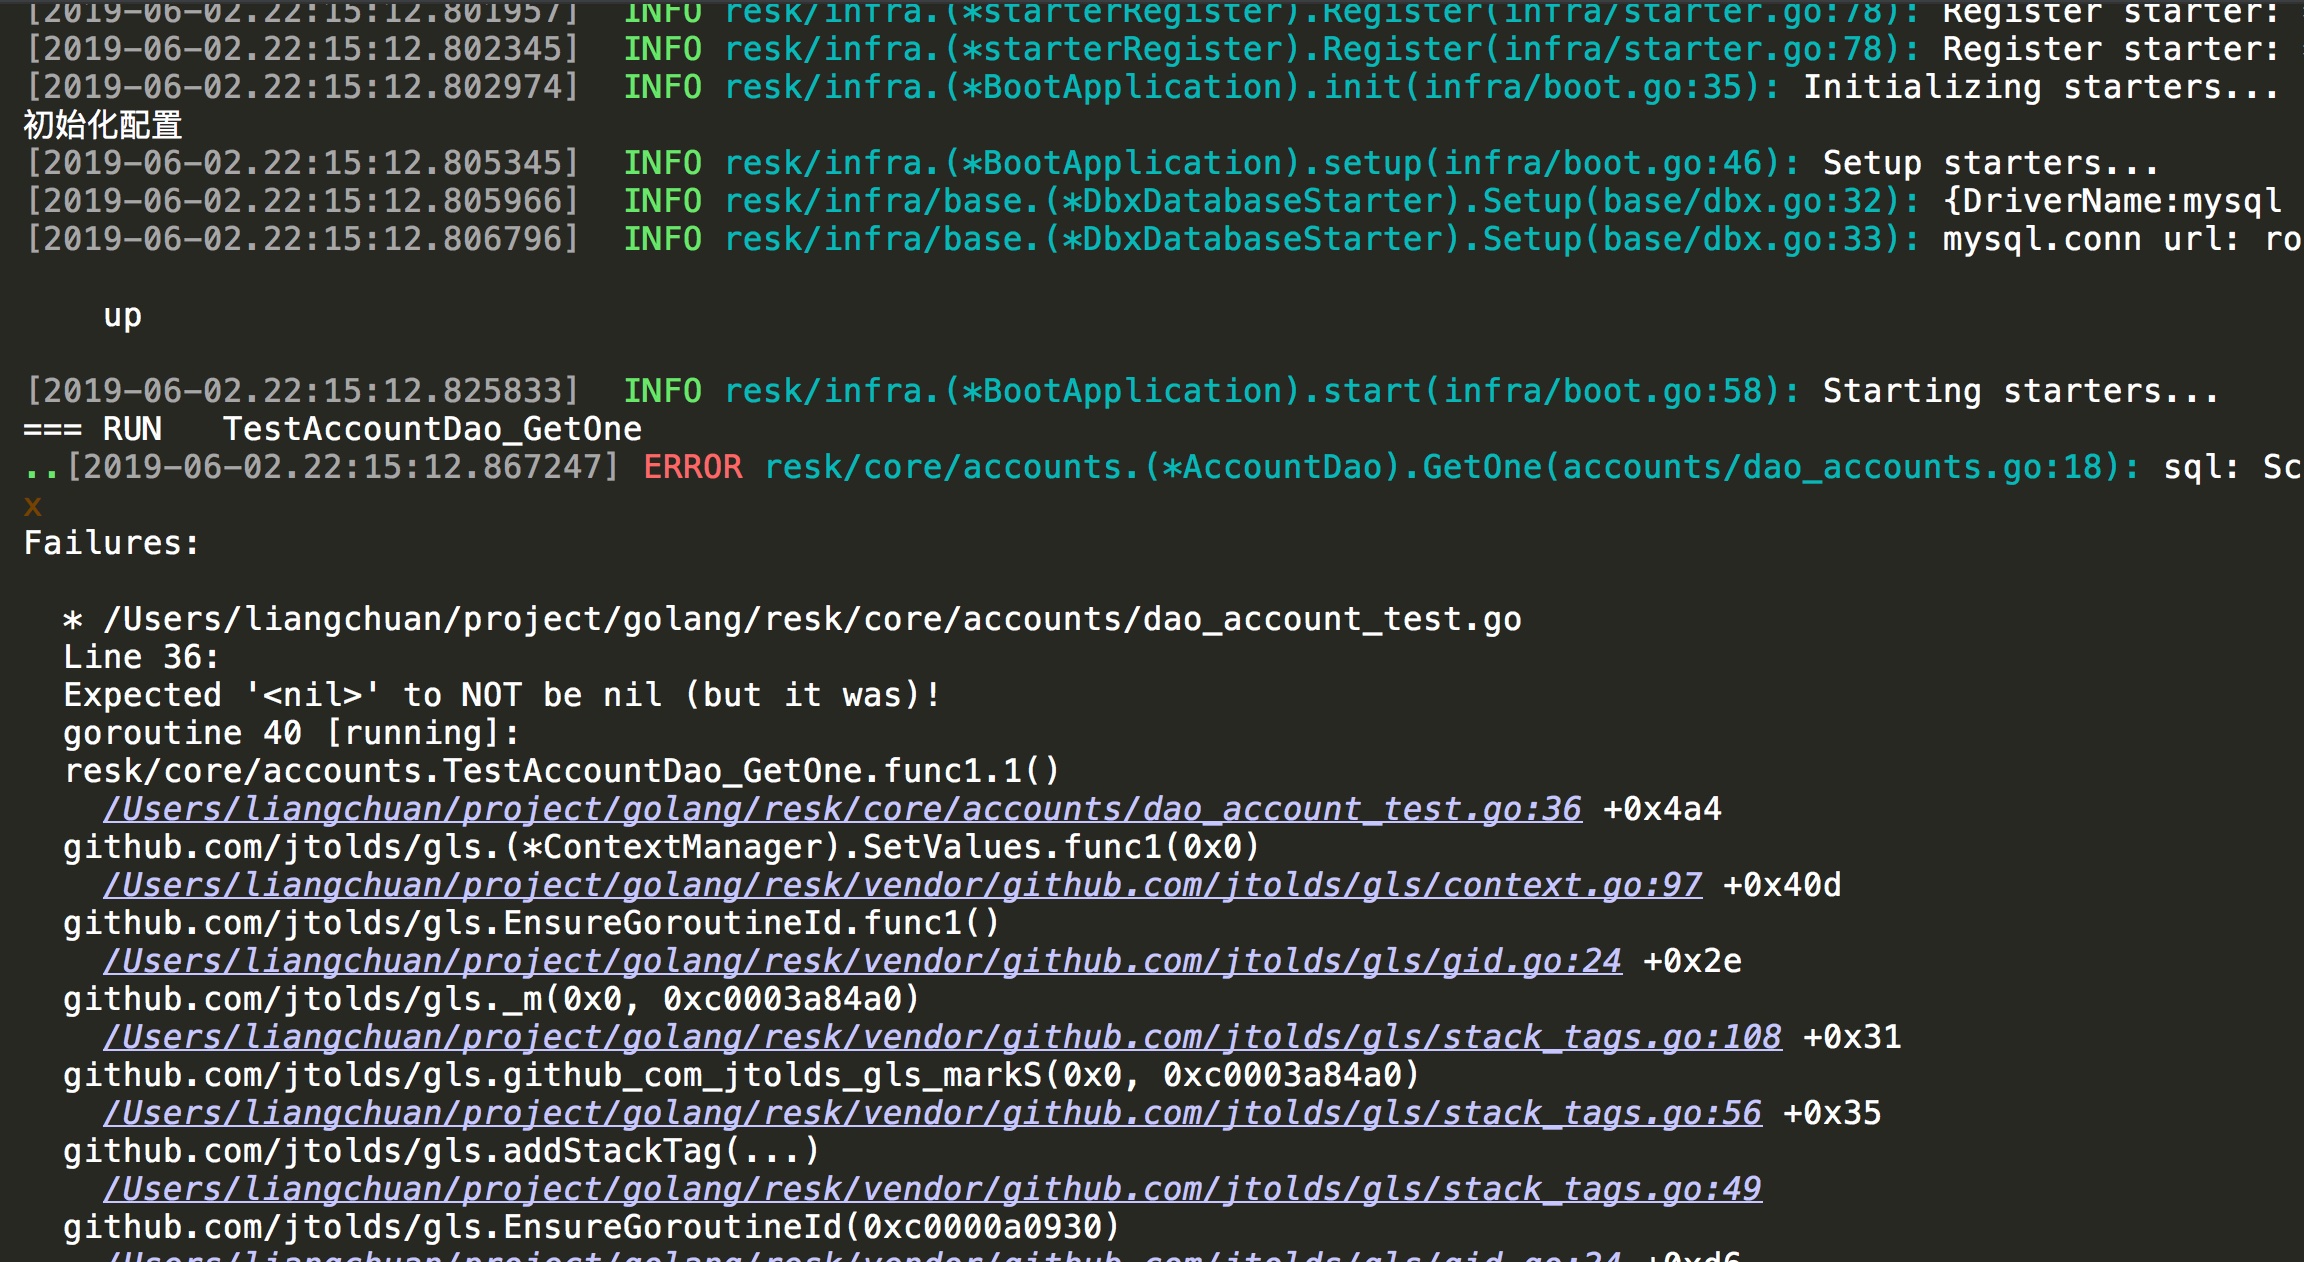This screenshot has width=2304, height=1262.
Task: Click the '=== RUN TestAccountDao_GetOne' line
Action: pyautogui.click(x=332, y=428)
